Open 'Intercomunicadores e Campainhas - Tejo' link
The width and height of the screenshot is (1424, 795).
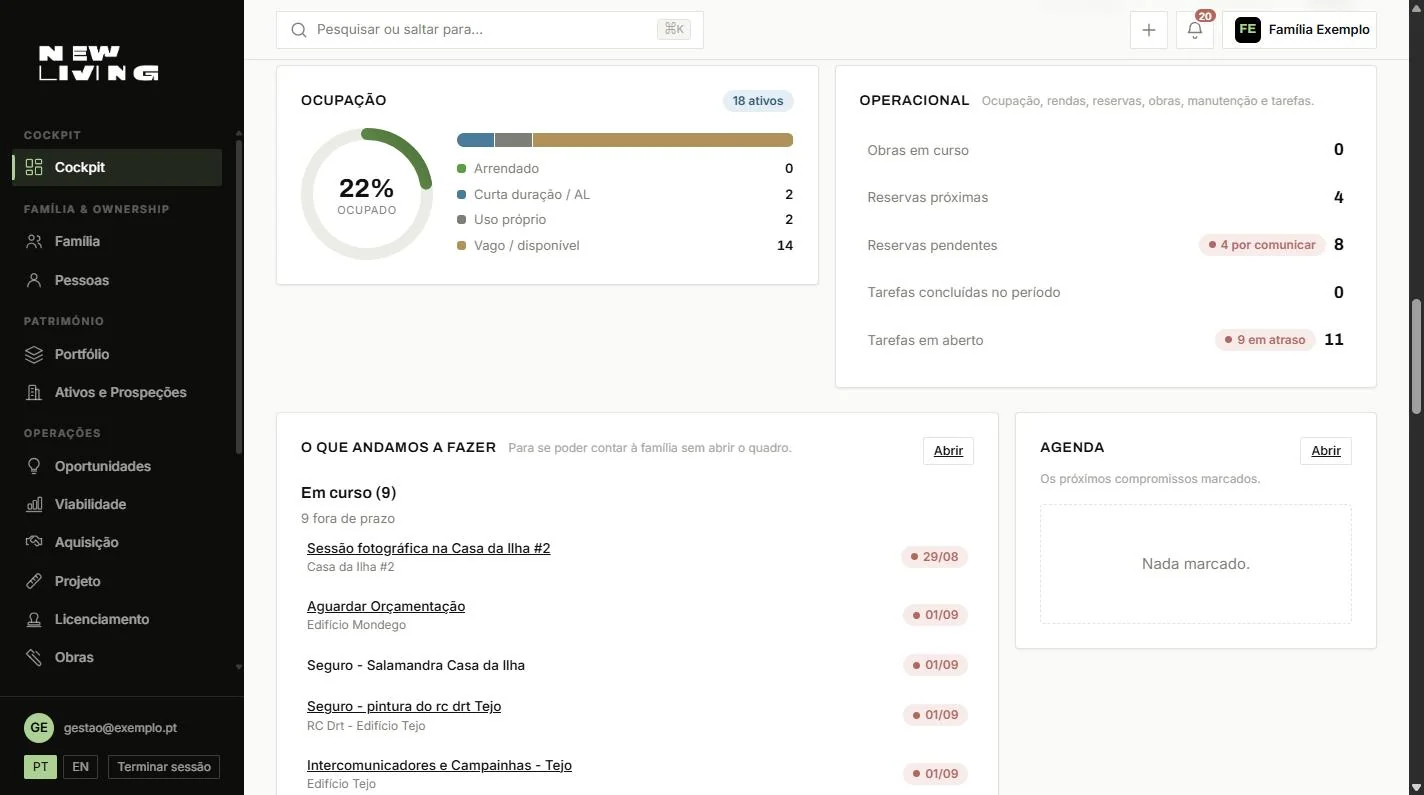pyautogui.click(x=439, y=765)
